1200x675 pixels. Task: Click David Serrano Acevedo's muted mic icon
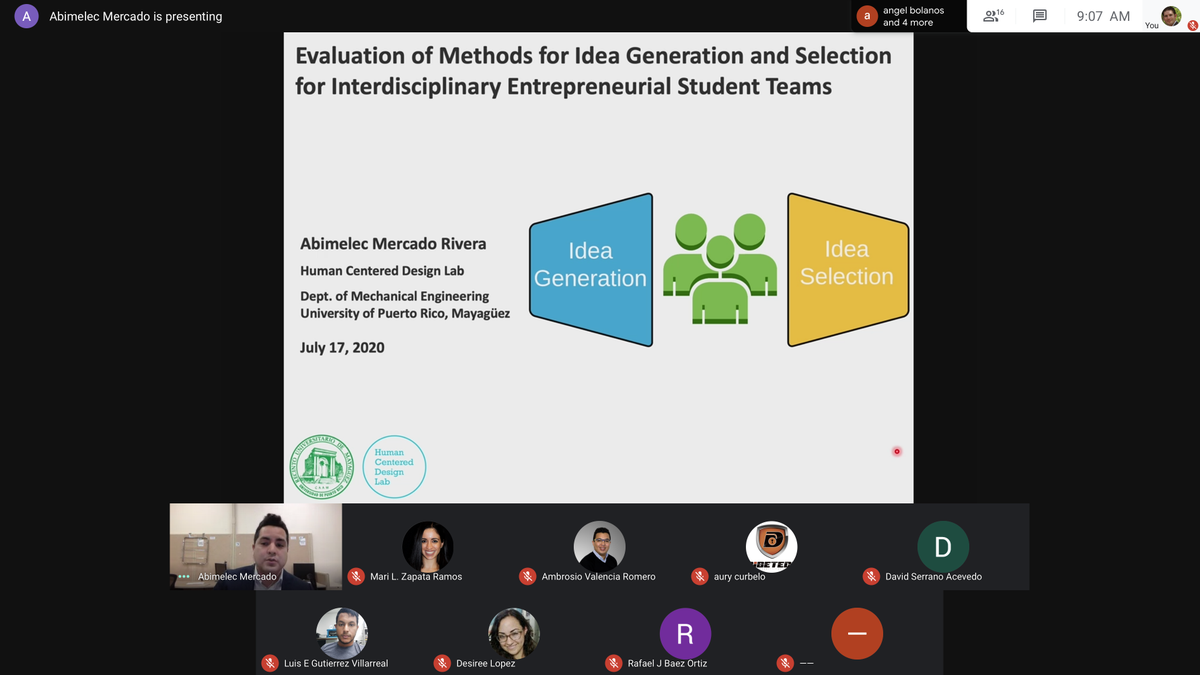(x=871, y=576)
